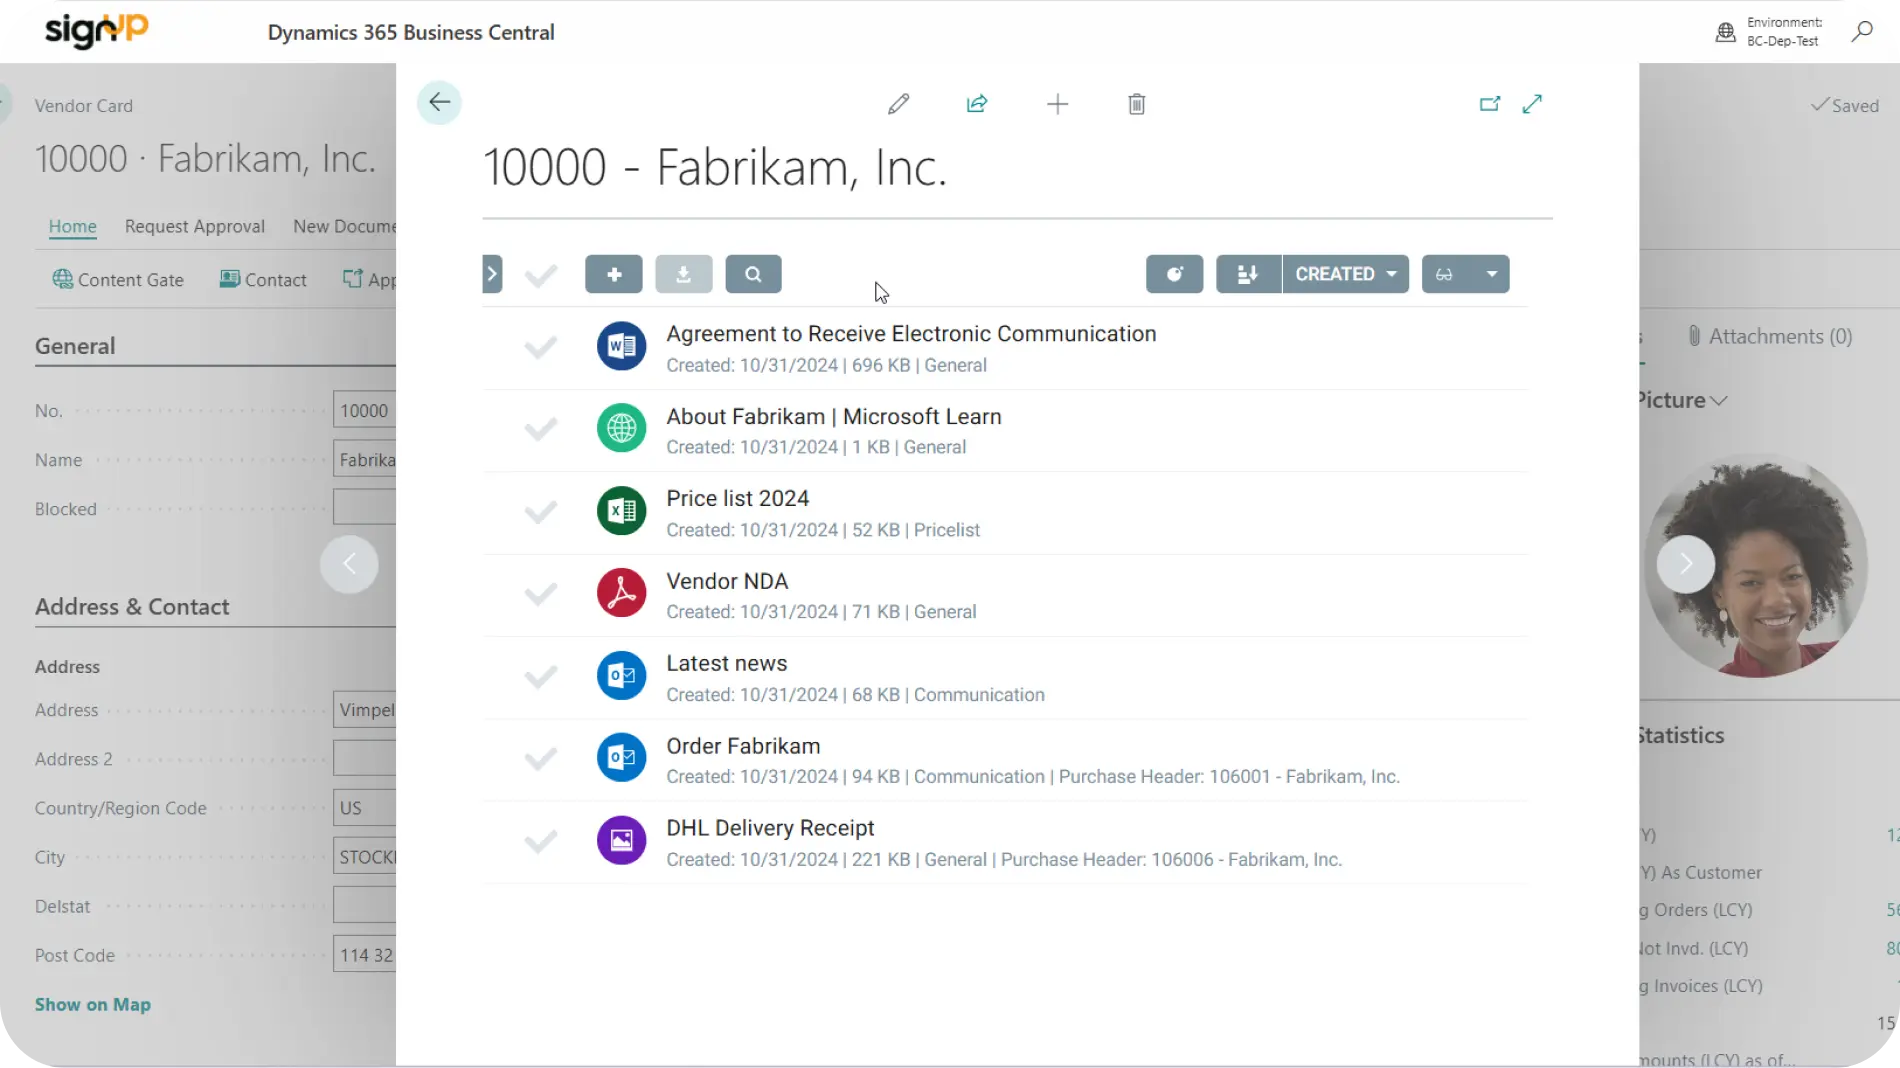Screen dimensions: 1900x1068
Task: Click the download document button
Action: point(684,274)
